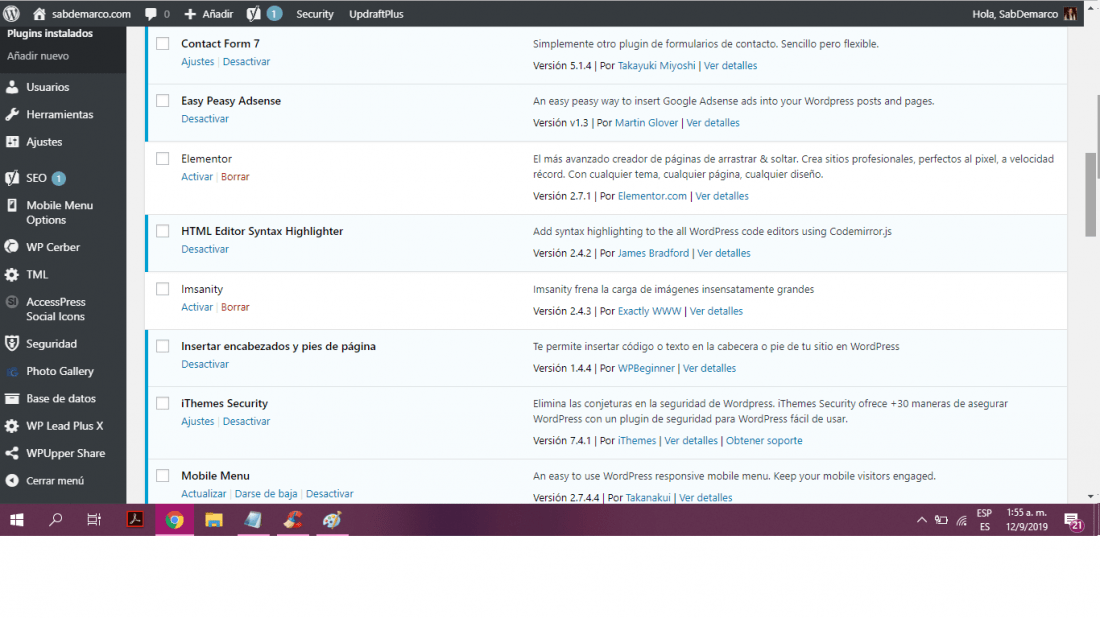The height and width of the screenshot is (618, 1100).
Task: Switch to Chrome in taskbar
Action: [175, 520]
